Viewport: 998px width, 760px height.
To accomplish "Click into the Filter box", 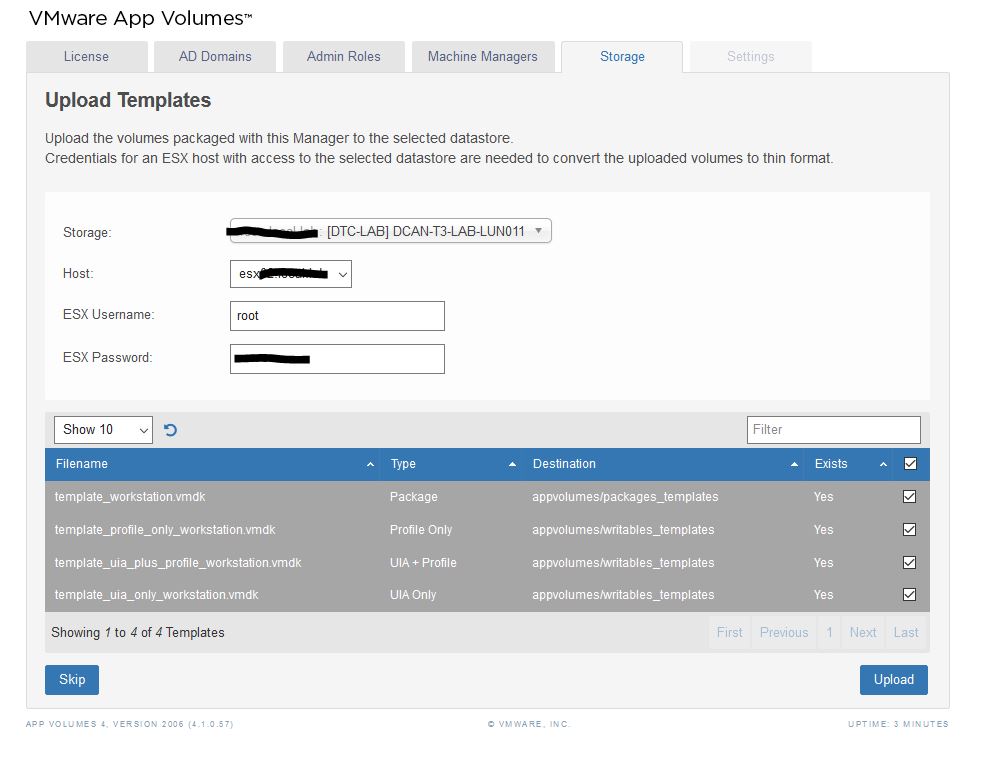I will [834, 430].
